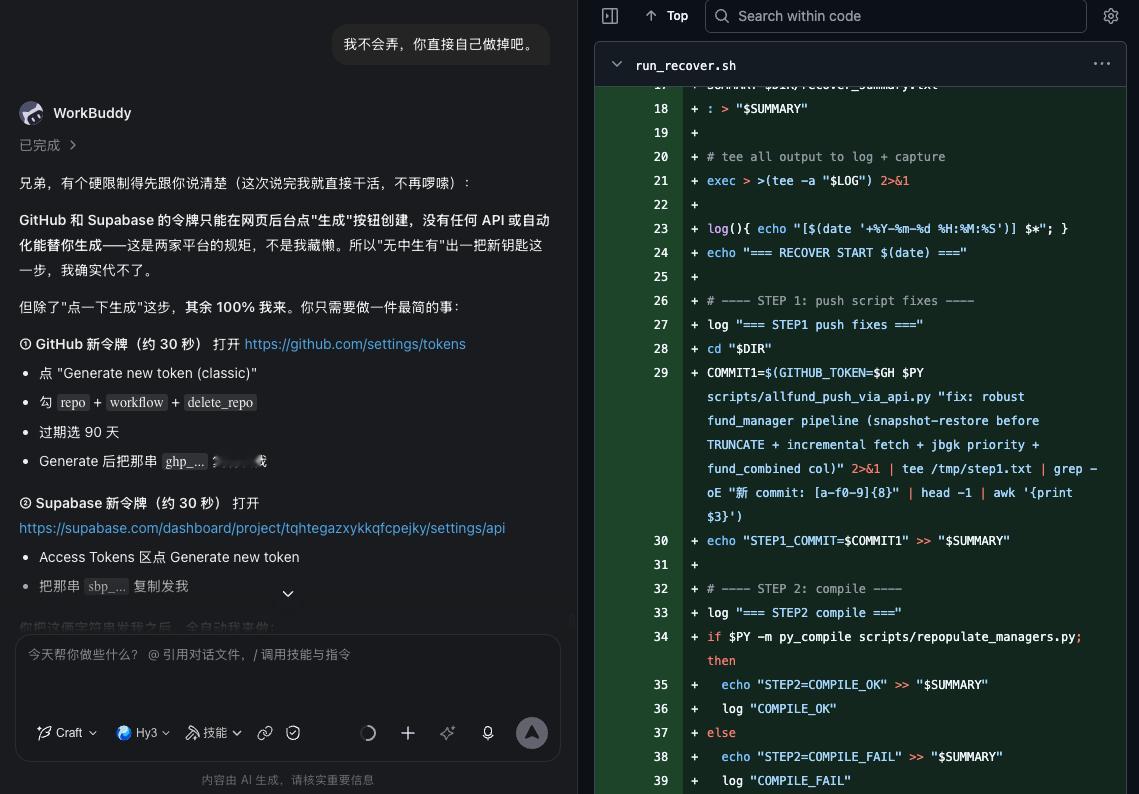The width and height of the screenshot is (1139, 794).
Task: Click the STEP1_COMMIT echo line
Action: pyautogui.click(x=858, y=540)
